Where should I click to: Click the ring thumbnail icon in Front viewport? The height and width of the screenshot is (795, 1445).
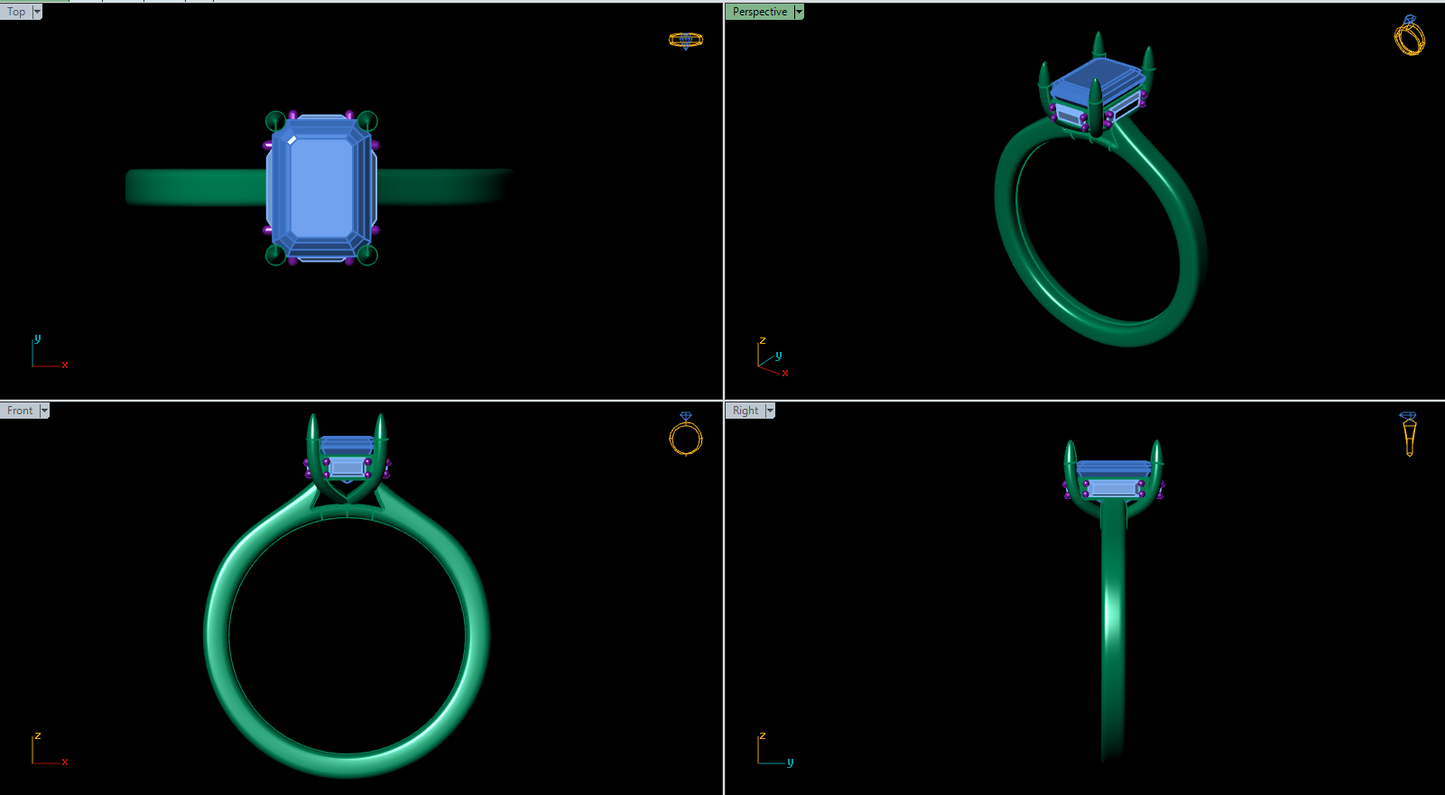685,435
